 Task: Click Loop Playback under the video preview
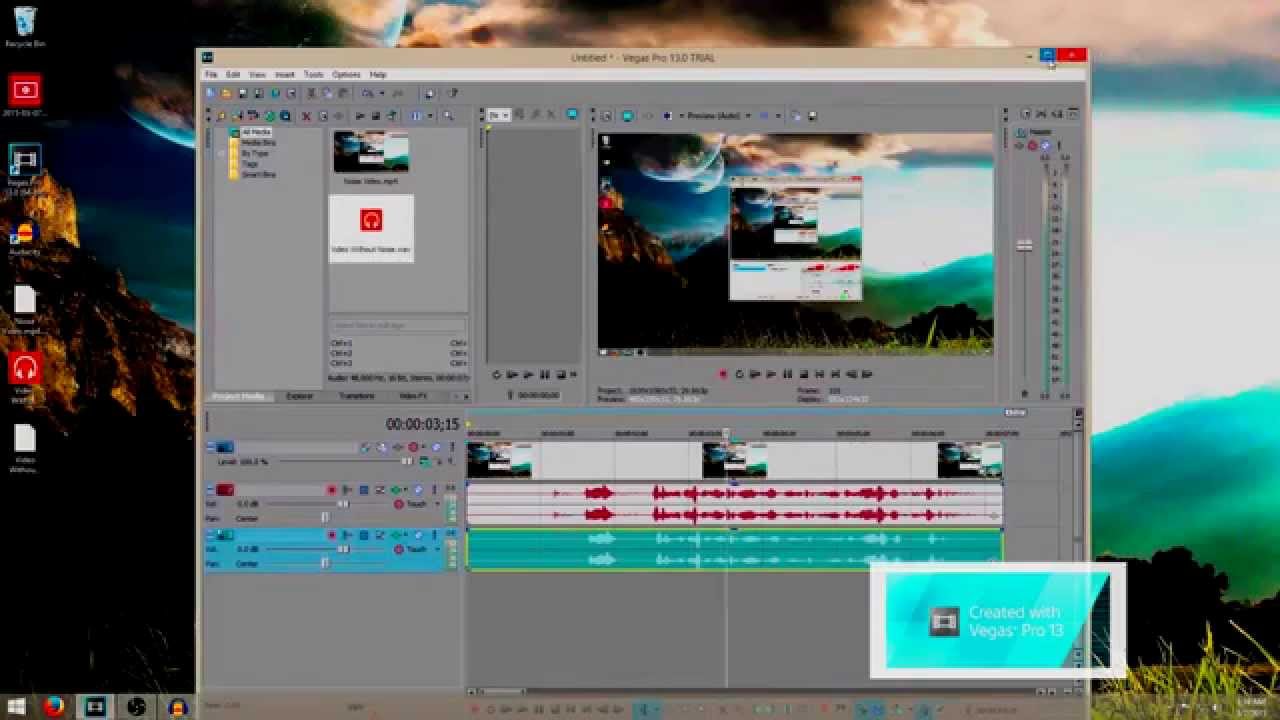(740, 375)
